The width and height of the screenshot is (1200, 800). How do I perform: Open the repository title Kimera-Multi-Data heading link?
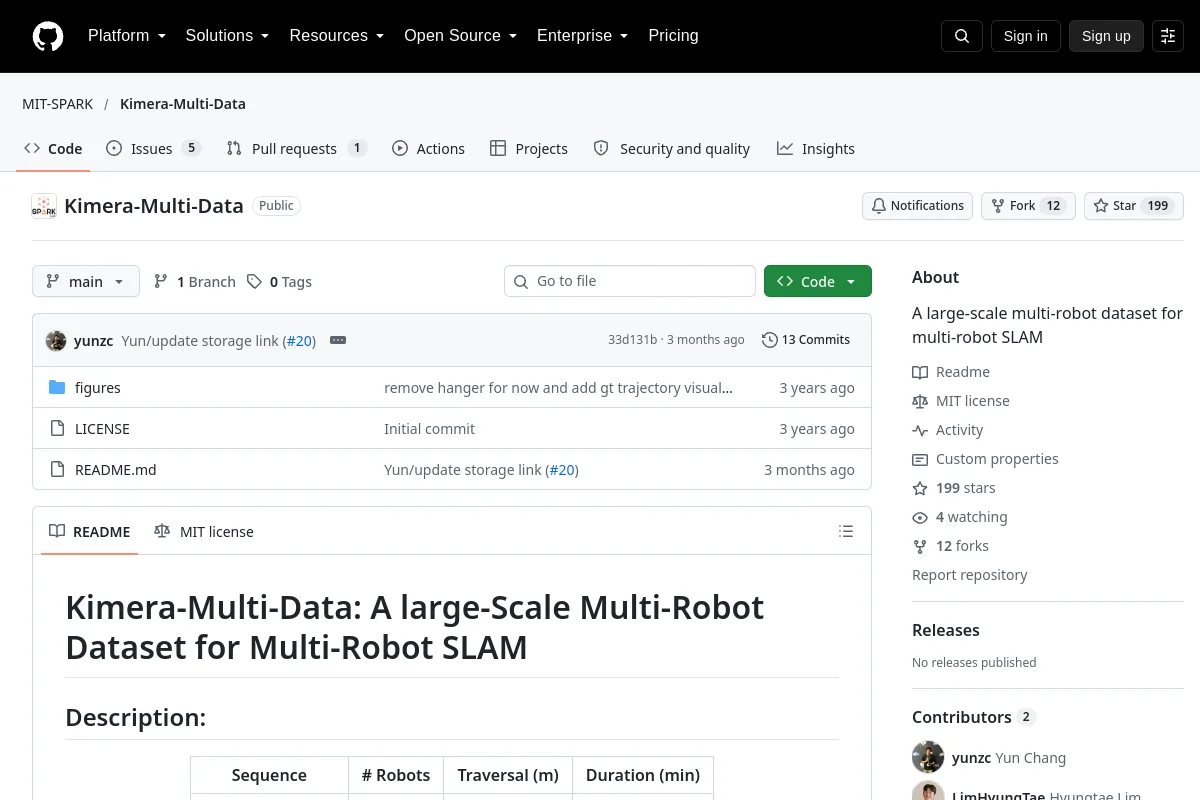(154, 206)
